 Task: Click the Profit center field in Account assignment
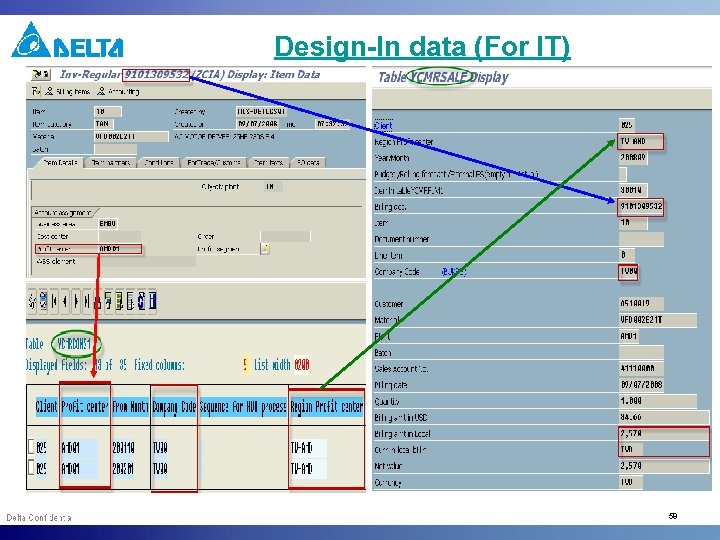point(120,248)
